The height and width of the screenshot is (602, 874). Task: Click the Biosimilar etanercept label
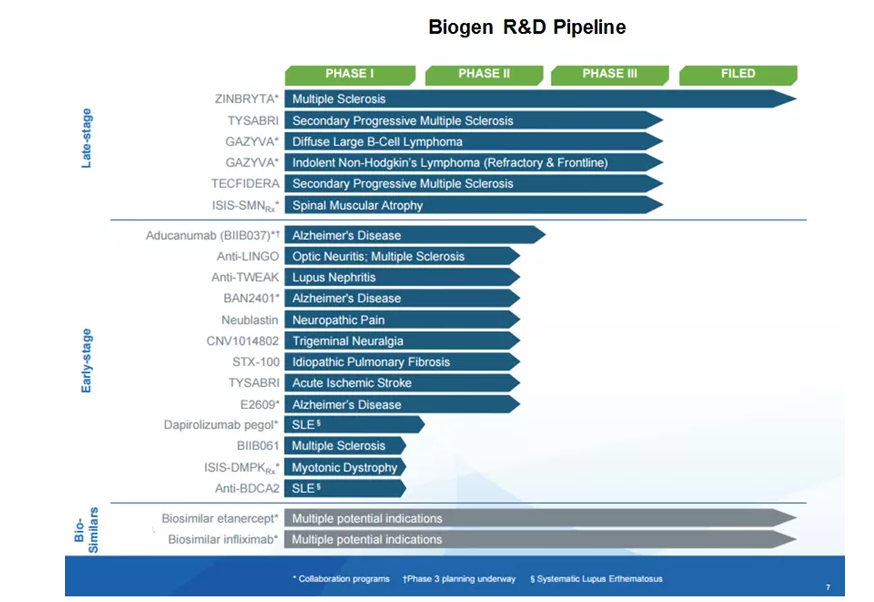tap(220, 518)
